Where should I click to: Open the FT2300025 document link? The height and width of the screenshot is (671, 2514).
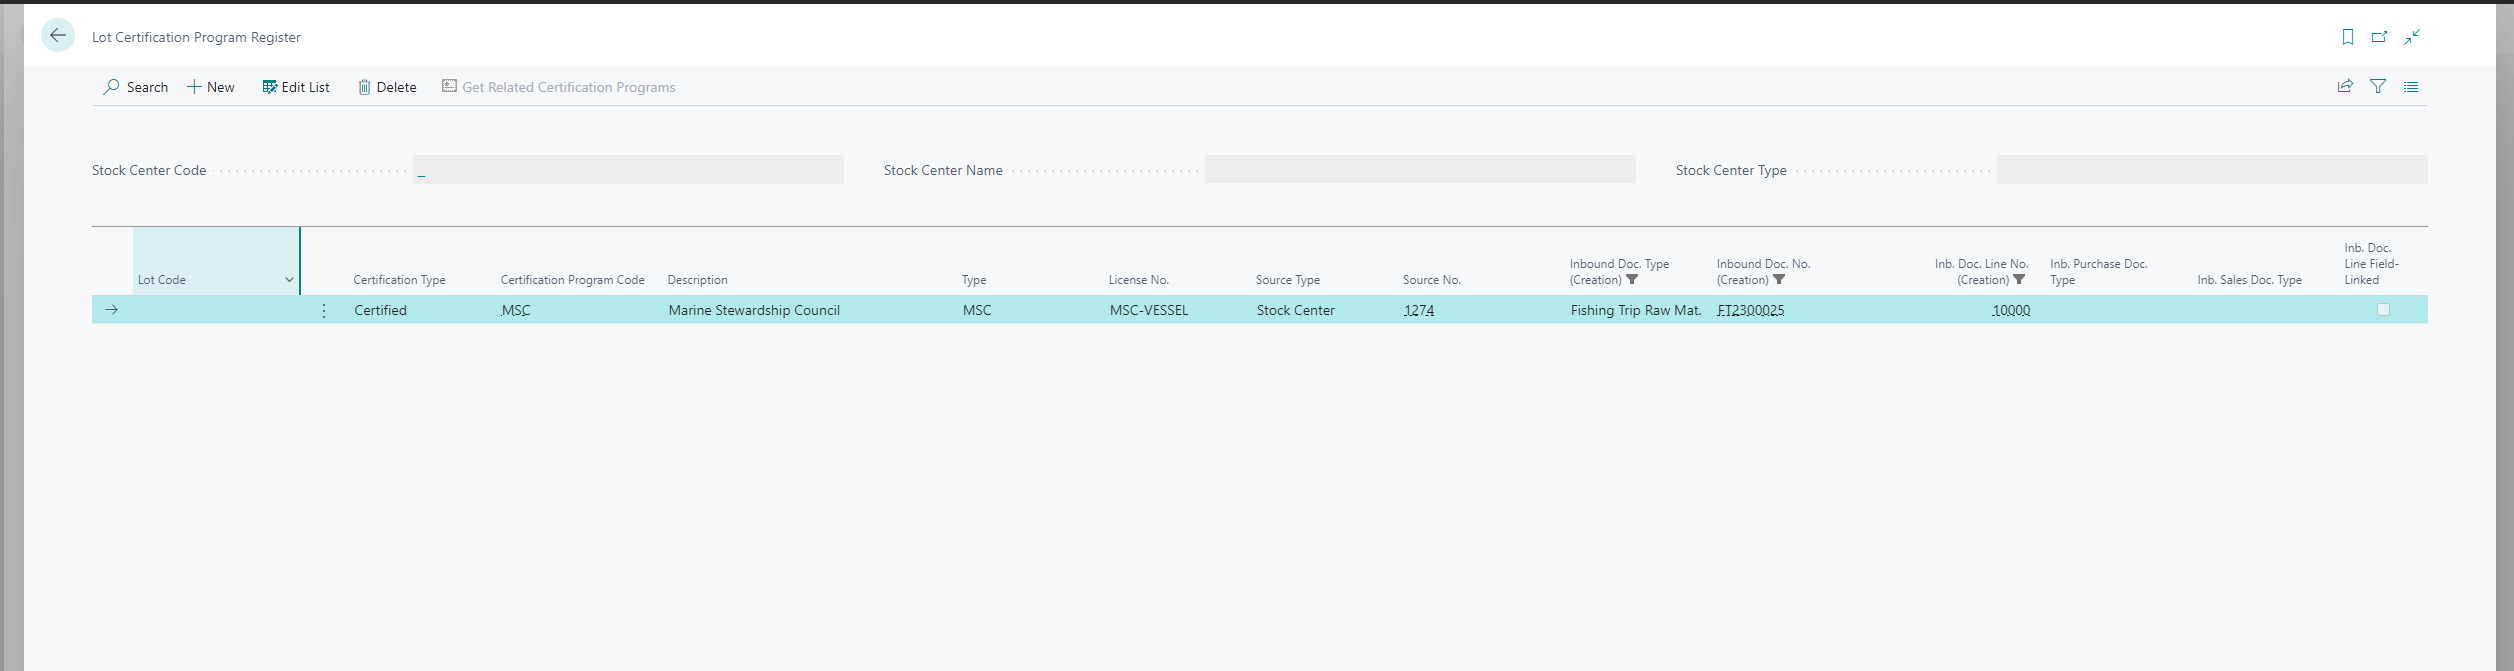click(x=1750, y=311)
